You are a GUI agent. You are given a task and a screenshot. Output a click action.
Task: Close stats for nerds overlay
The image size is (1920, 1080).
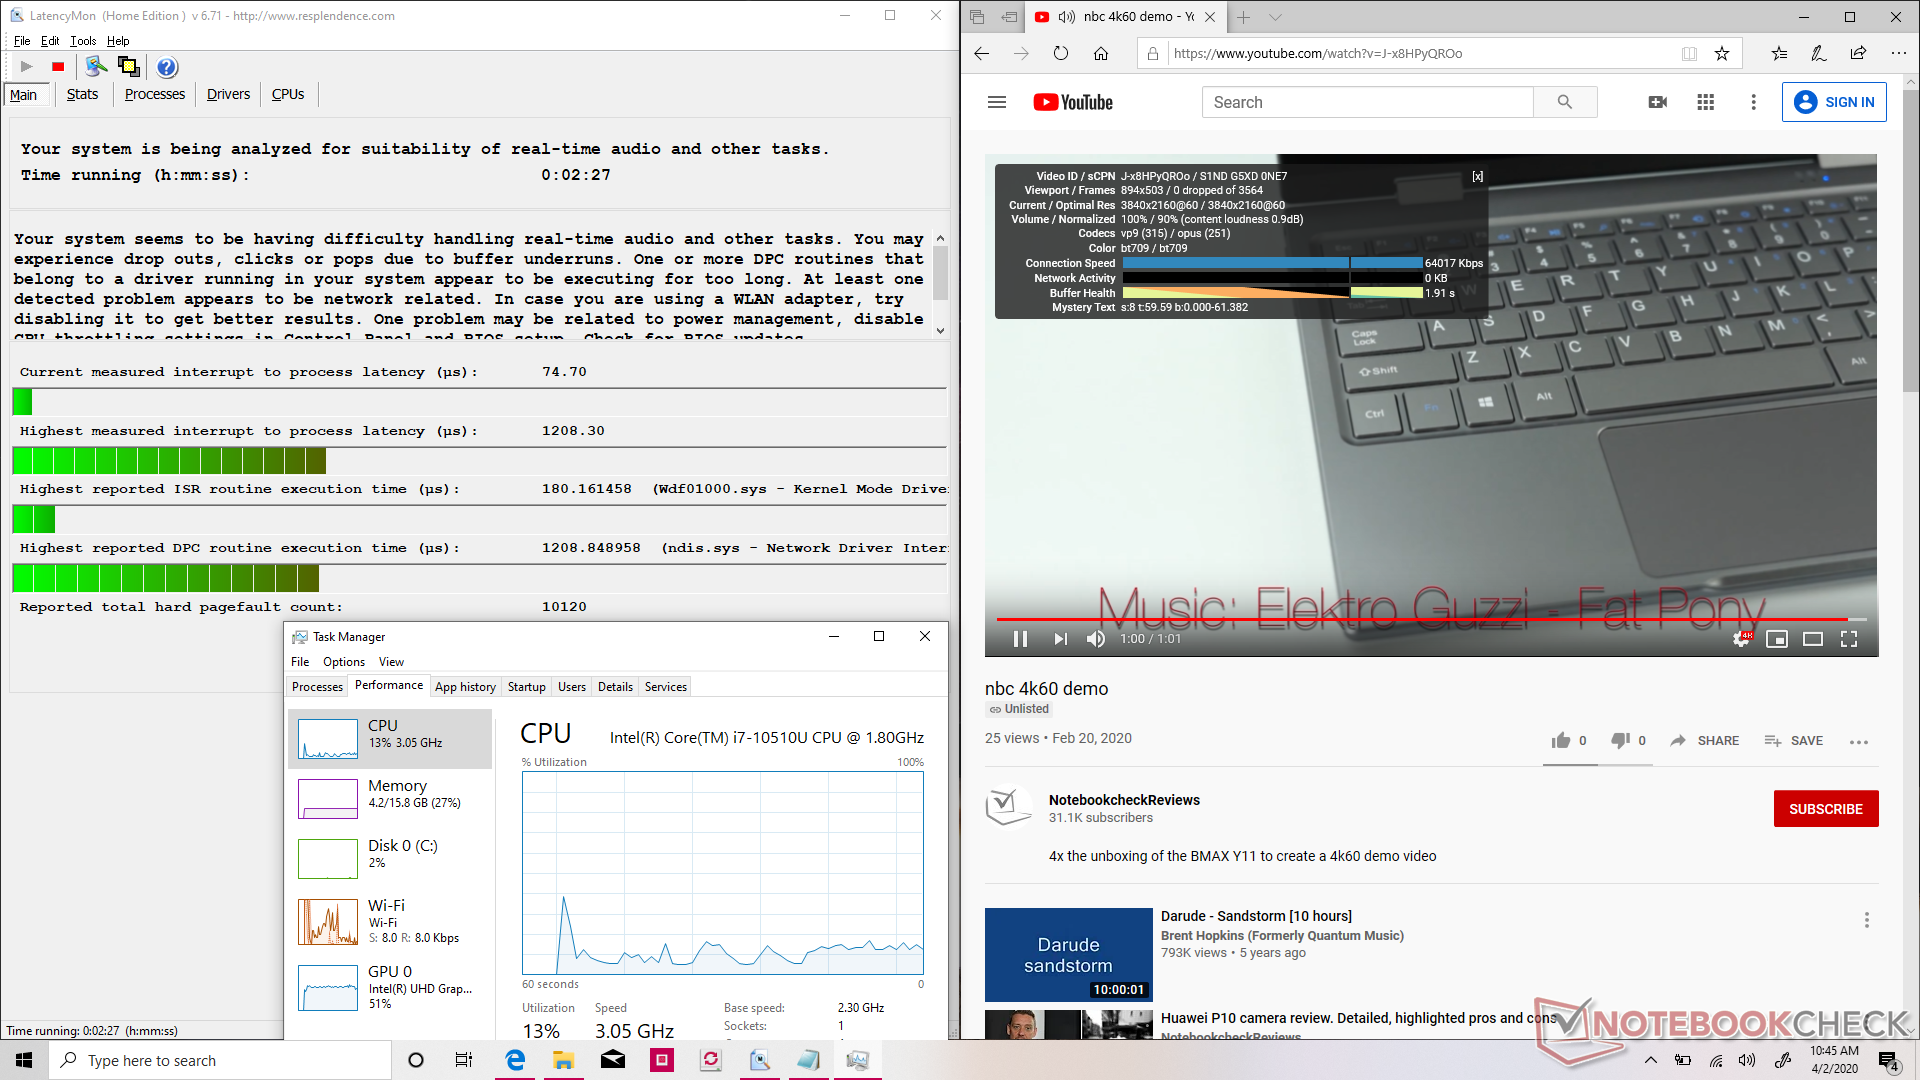[1478, 176]
